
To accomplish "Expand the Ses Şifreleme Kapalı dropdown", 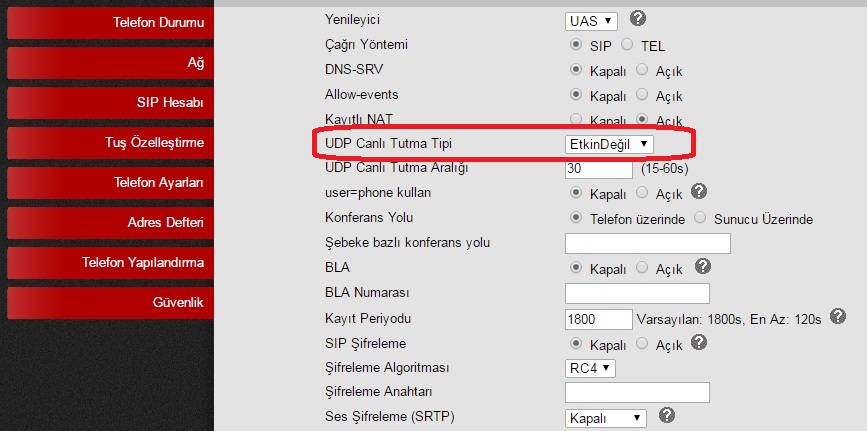I will point(606,417).
